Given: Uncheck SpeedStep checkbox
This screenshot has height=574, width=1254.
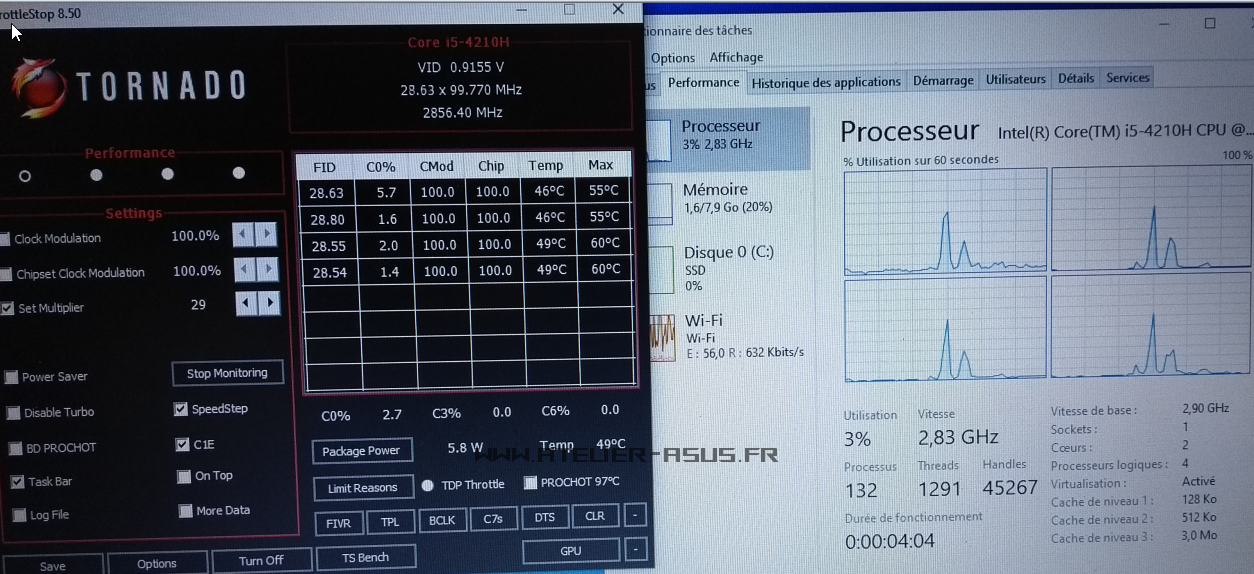Looking at the screenshot, I should click(x=181, y=409).
